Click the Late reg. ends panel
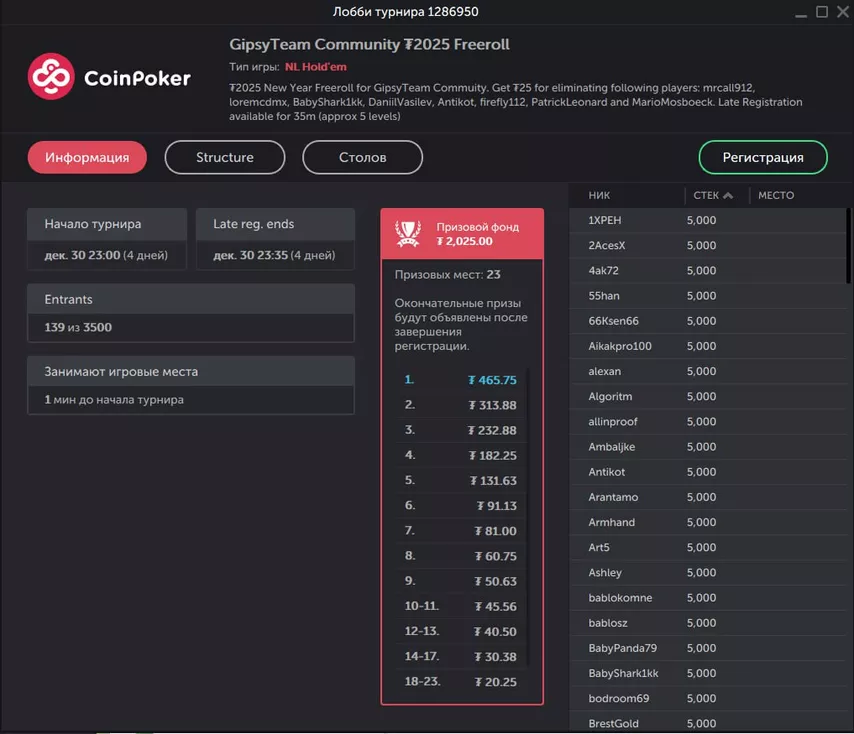Viewport: 854px width, 734px height. pyautogui.click(x=275, y=239)
